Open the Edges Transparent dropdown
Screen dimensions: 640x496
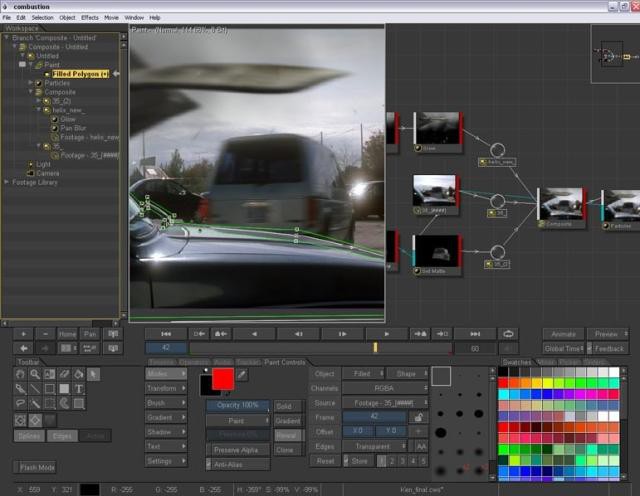375,446
